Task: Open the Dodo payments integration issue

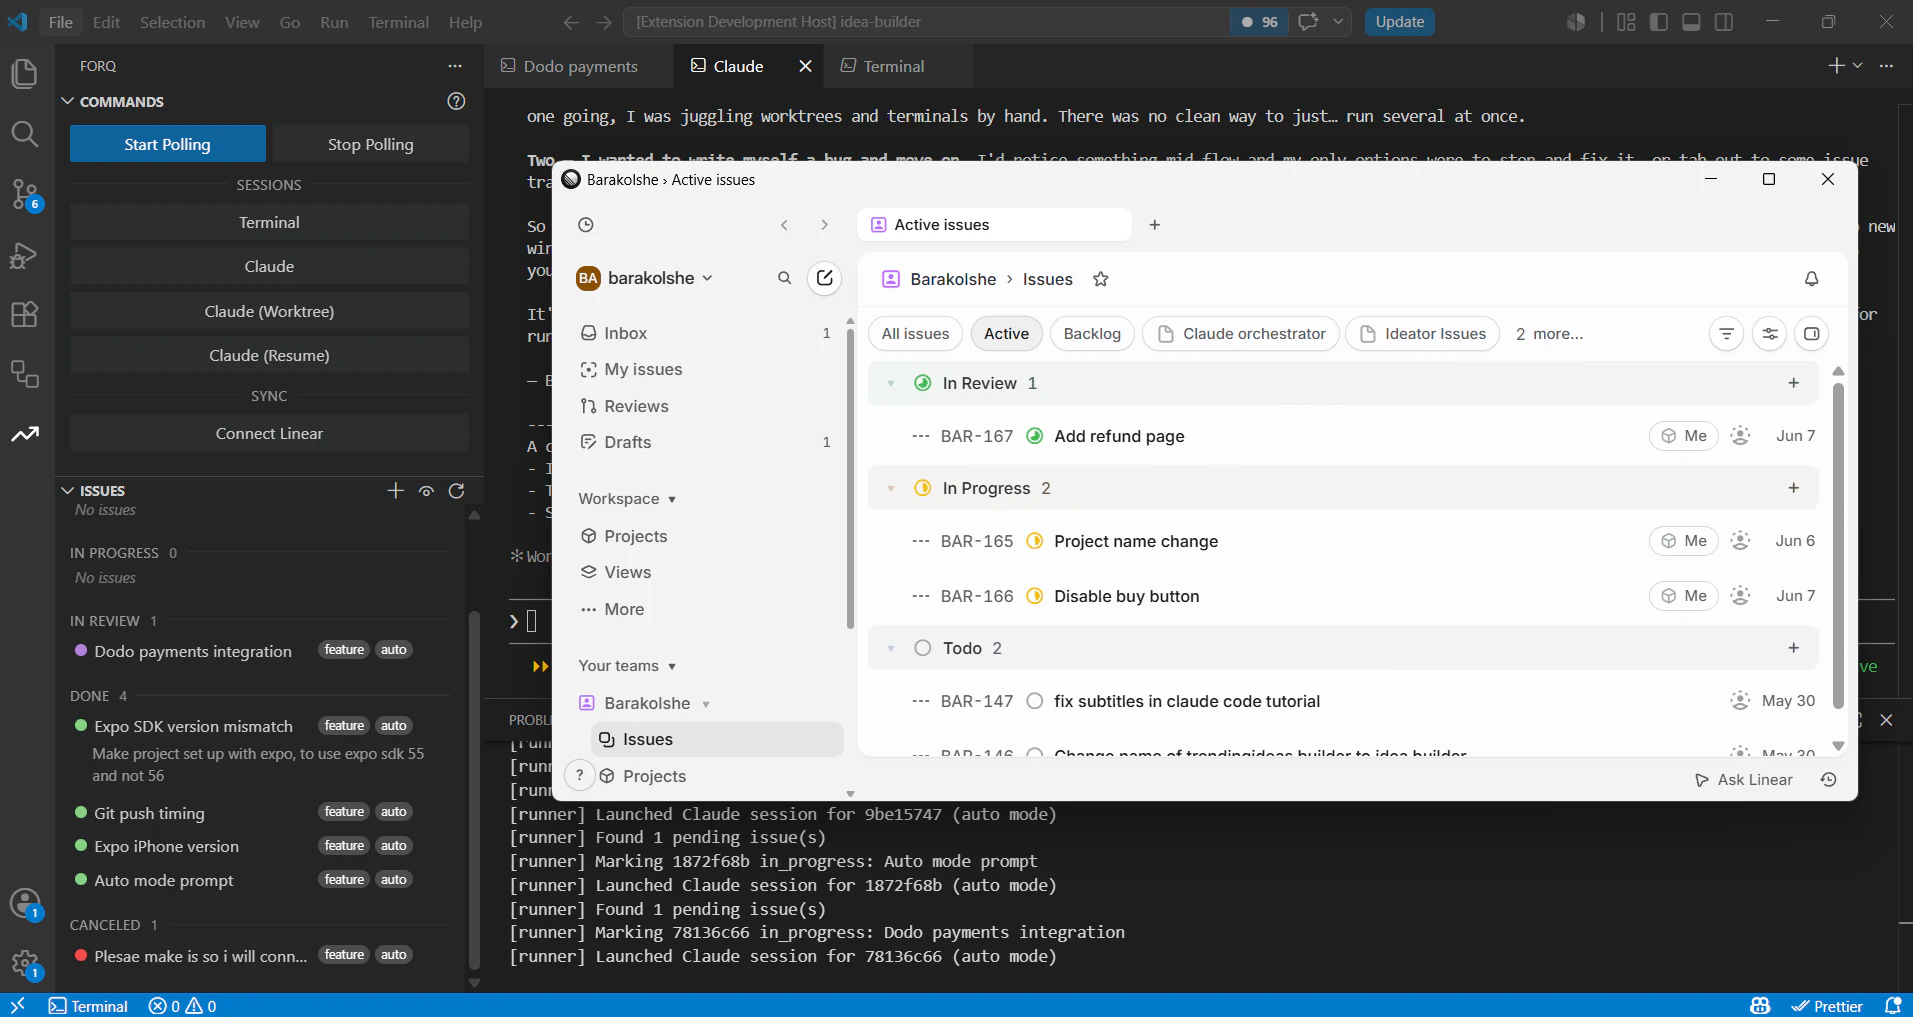Action: pyautogui.click(x=193, y=651)
